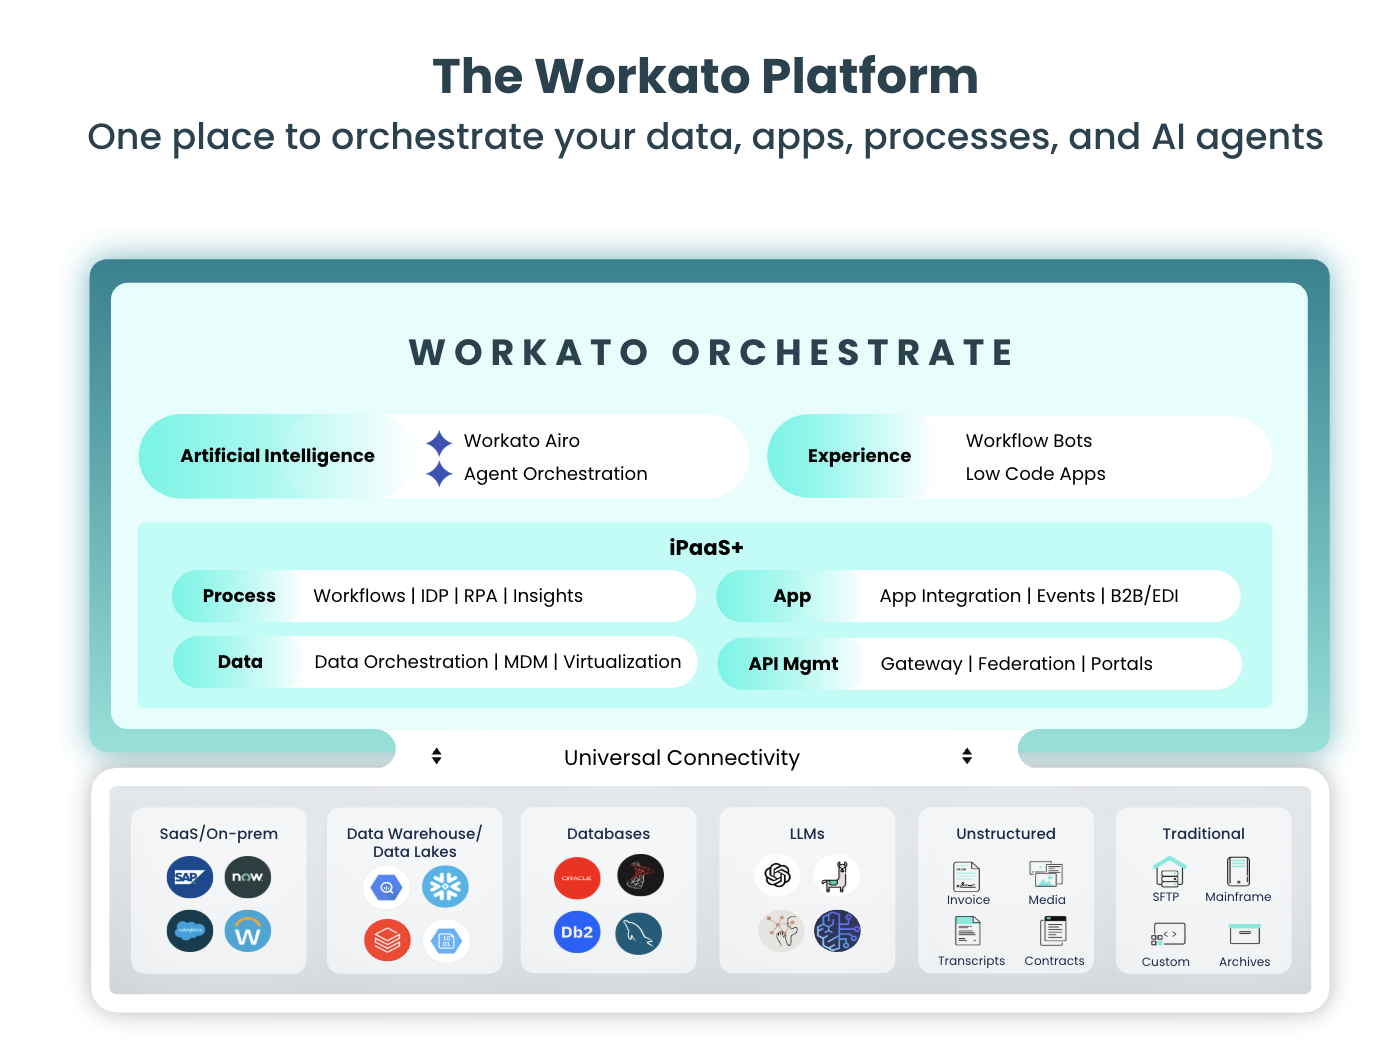Click the up-down arrows right of Universal Connectivity

coord(967,756)
